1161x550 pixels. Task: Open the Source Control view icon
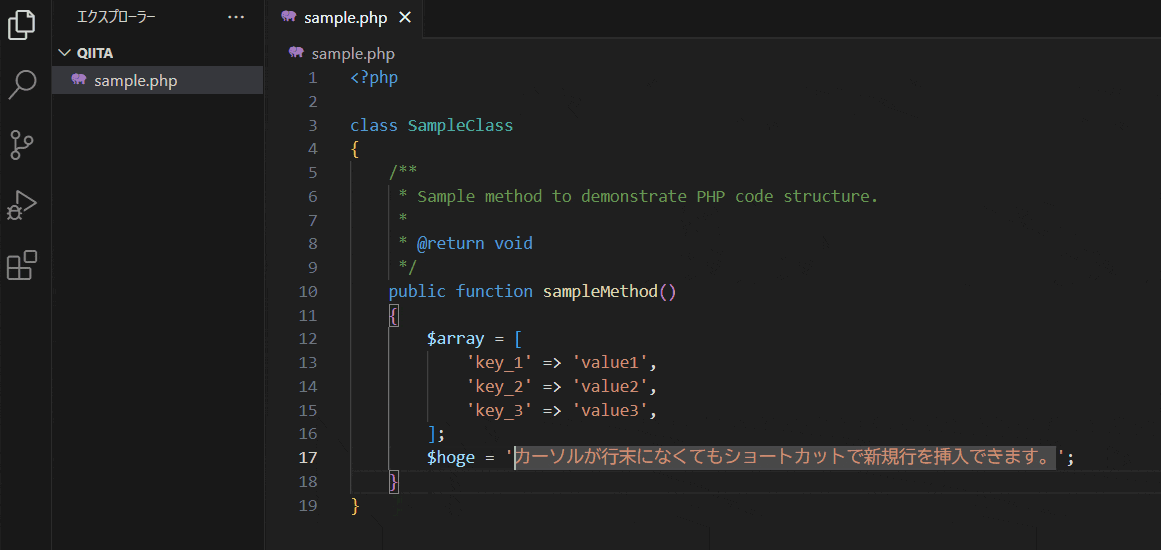pyautogui.click(x=21, y=145)
